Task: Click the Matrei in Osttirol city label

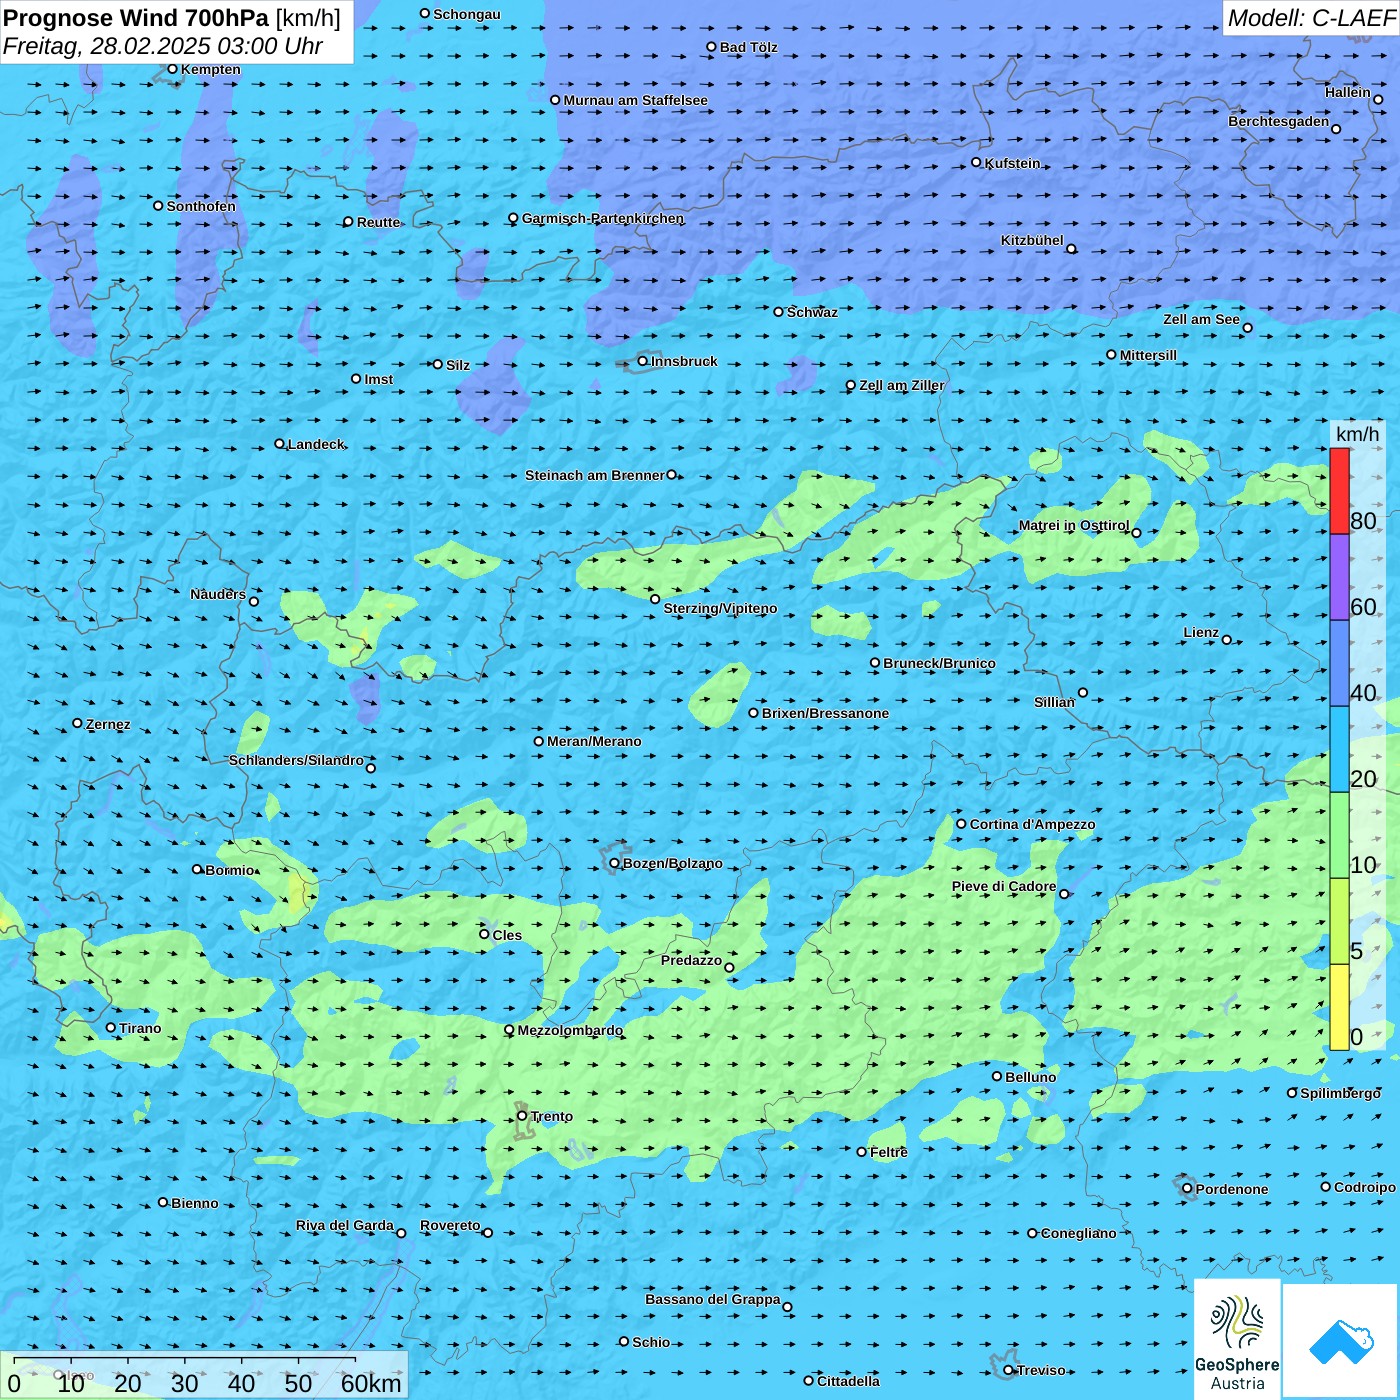Action: click(x=1074, y=525)
